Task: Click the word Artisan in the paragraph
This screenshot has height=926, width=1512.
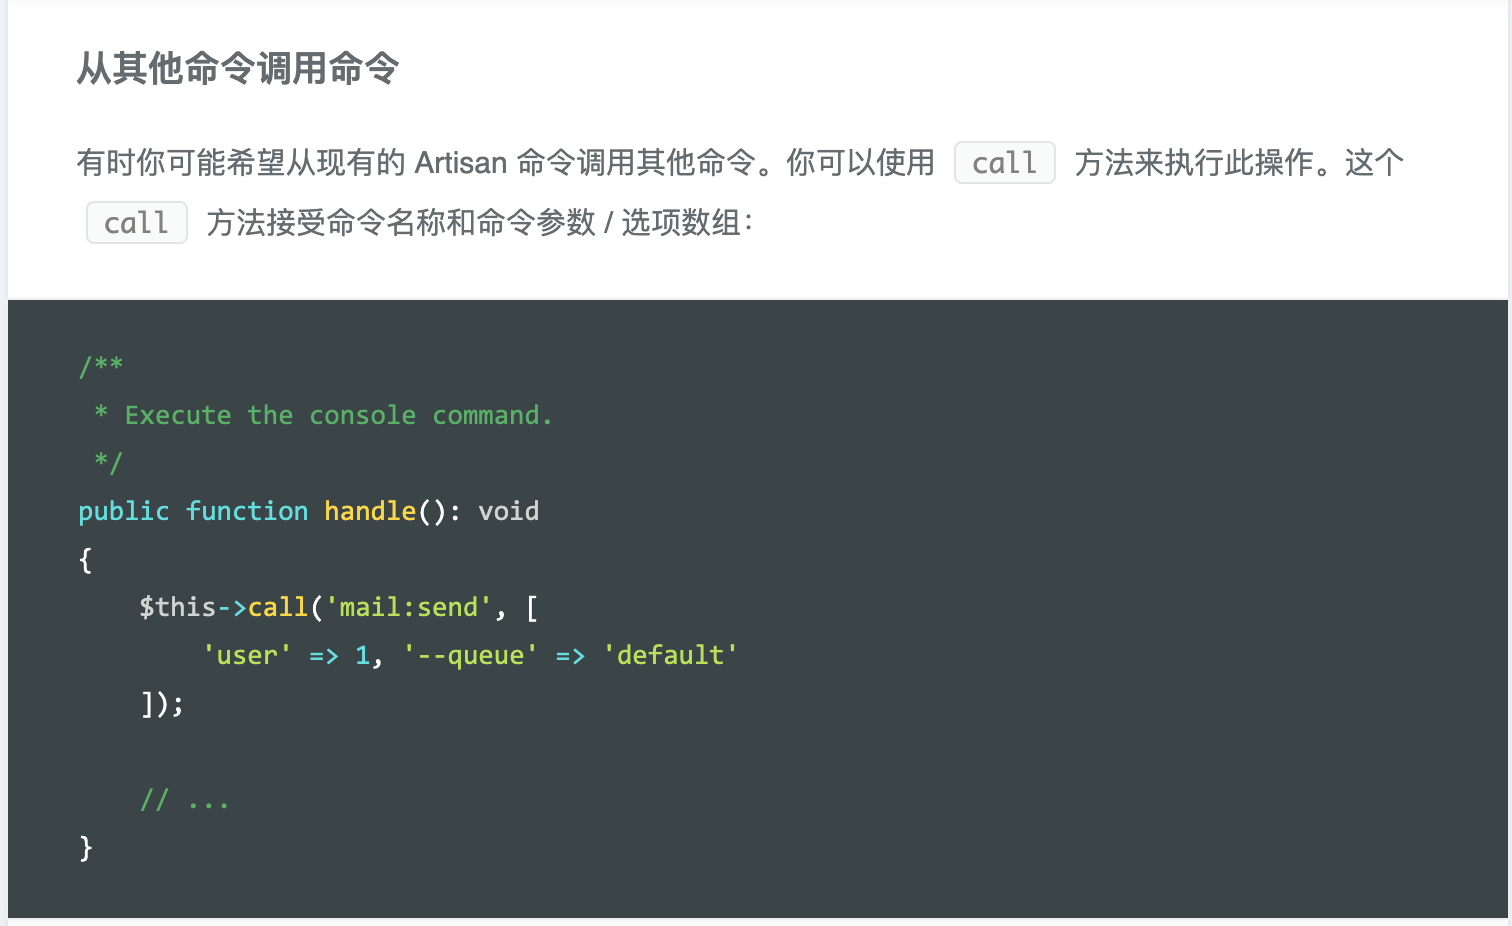Action: point(461,162)
